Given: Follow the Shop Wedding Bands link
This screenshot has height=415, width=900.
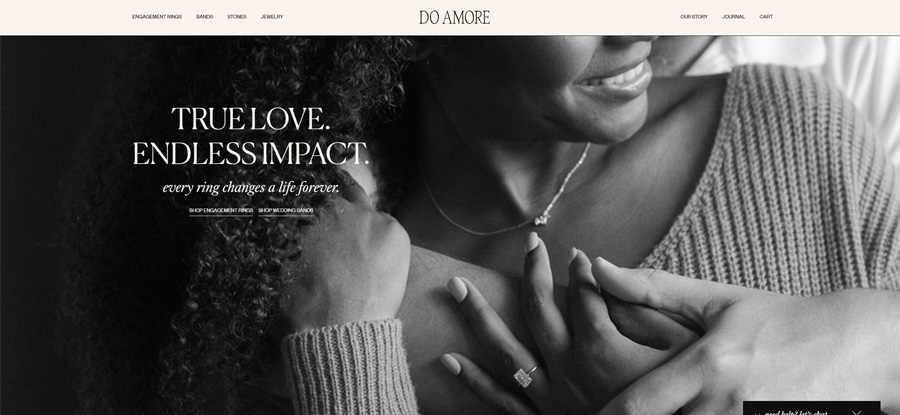Looking at the screenshot, I should point(286,211).
